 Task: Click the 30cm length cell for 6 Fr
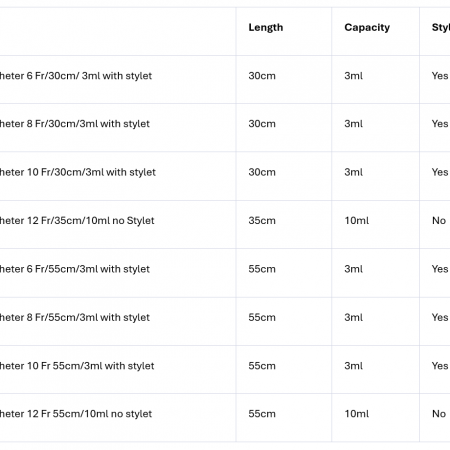point(262,76)
